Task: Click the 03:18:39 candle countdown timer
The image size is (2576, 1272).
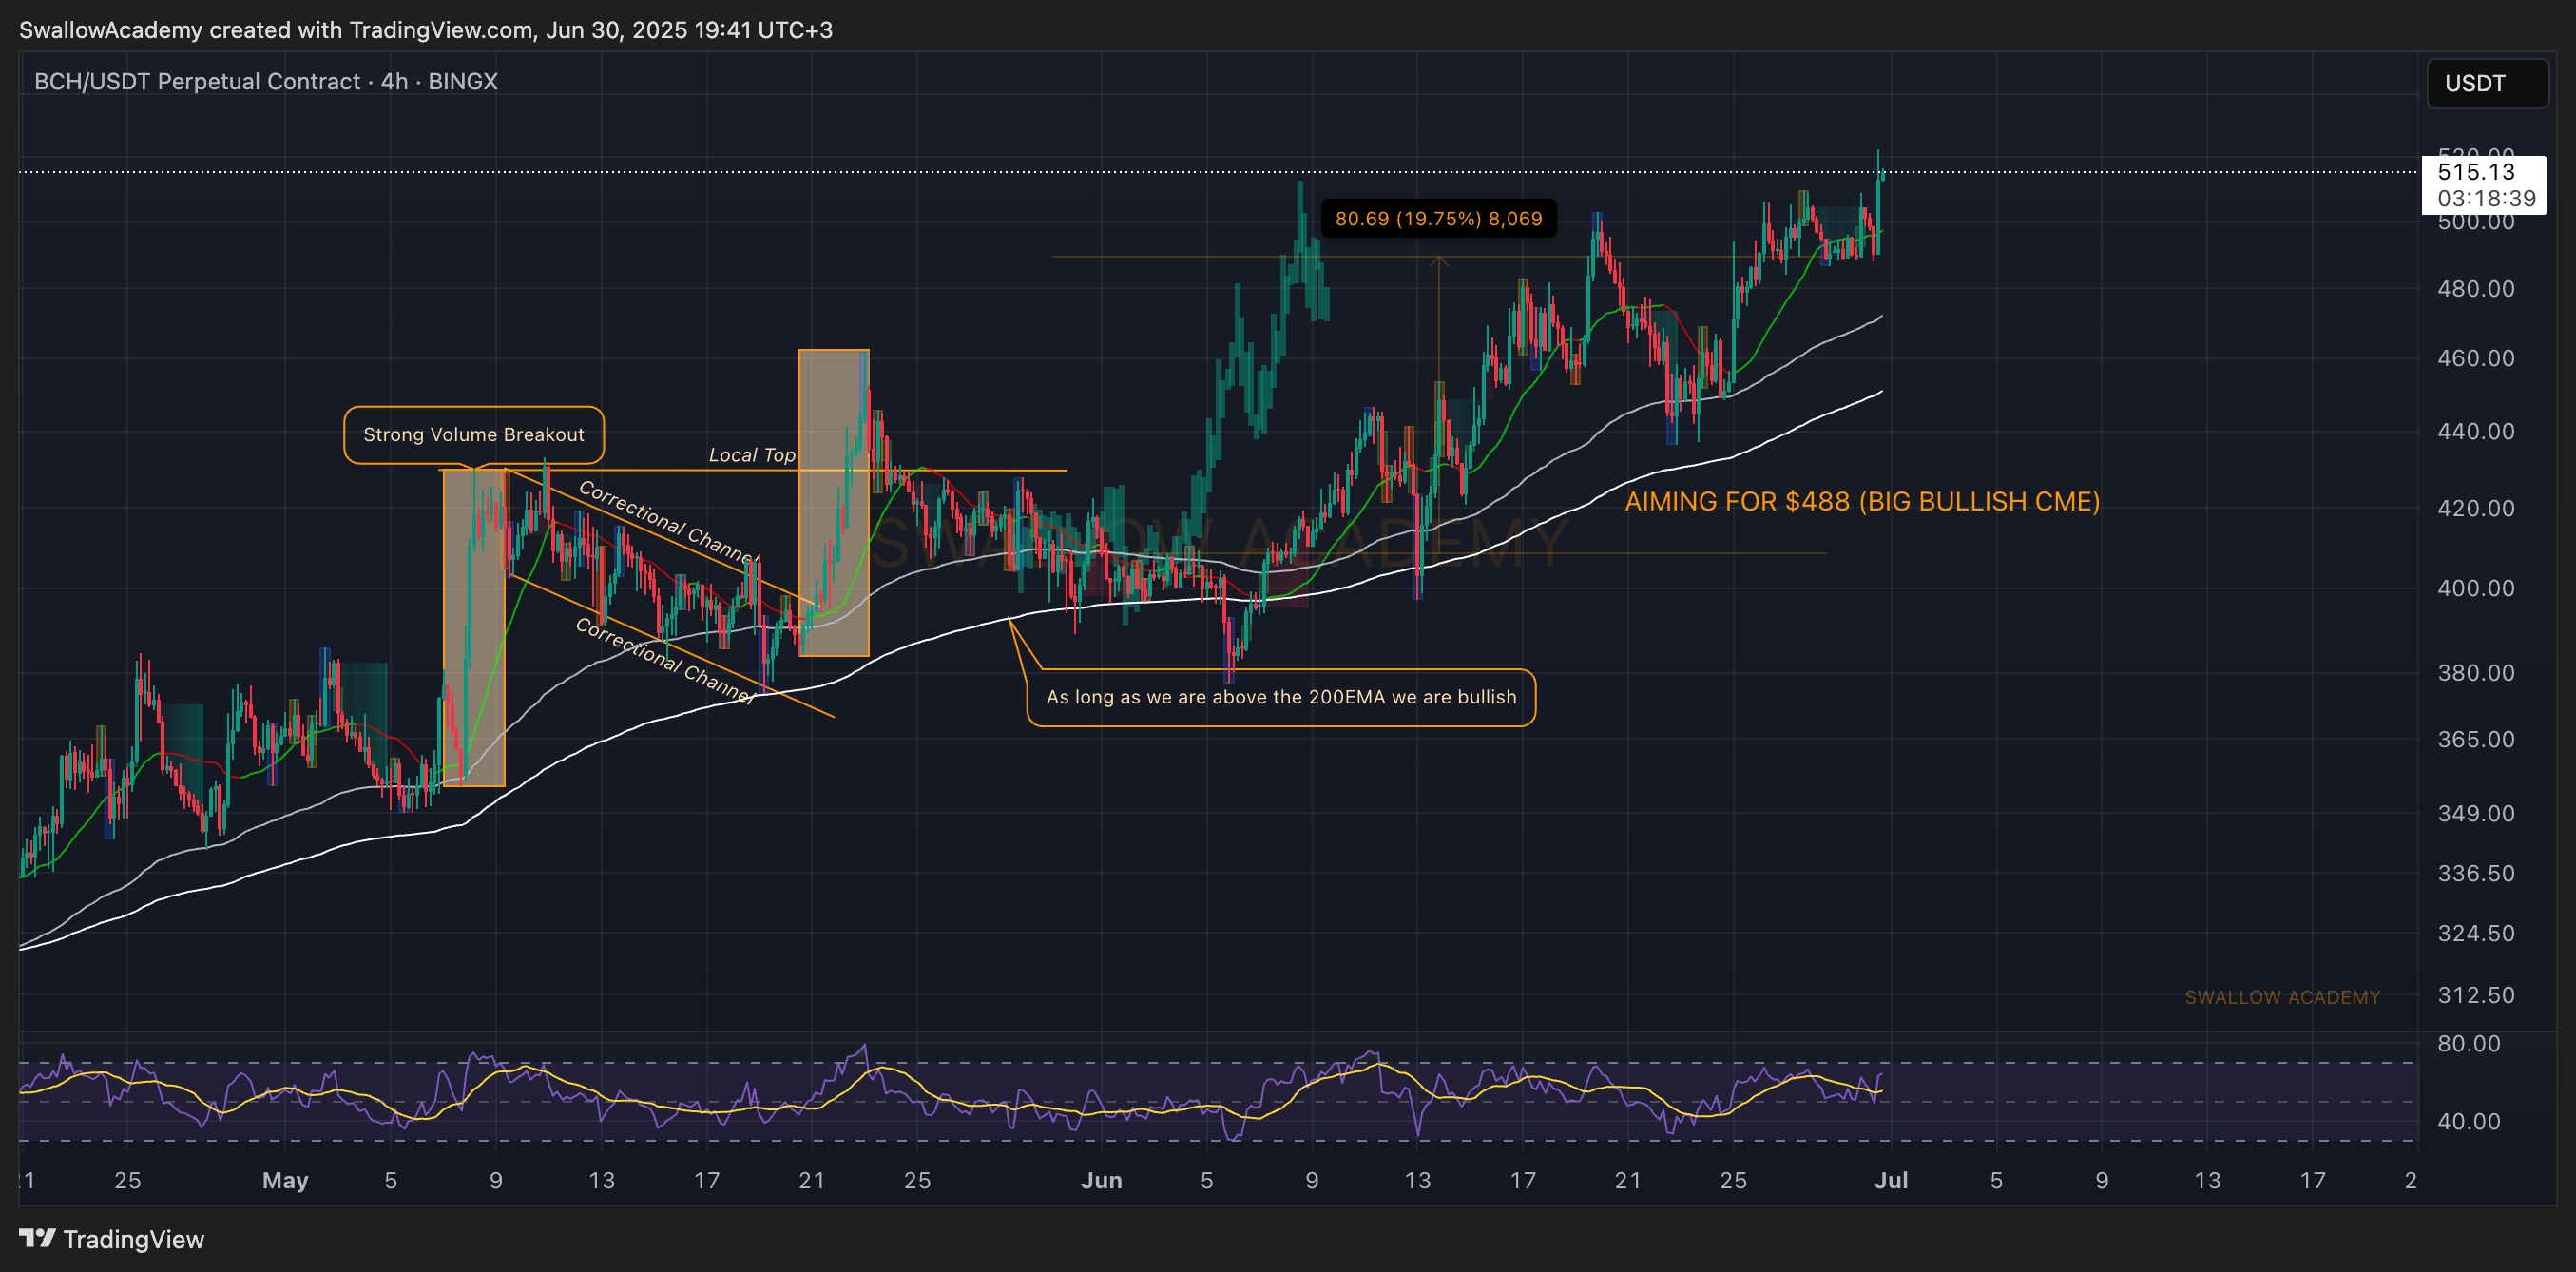Action: (2486, 199)
